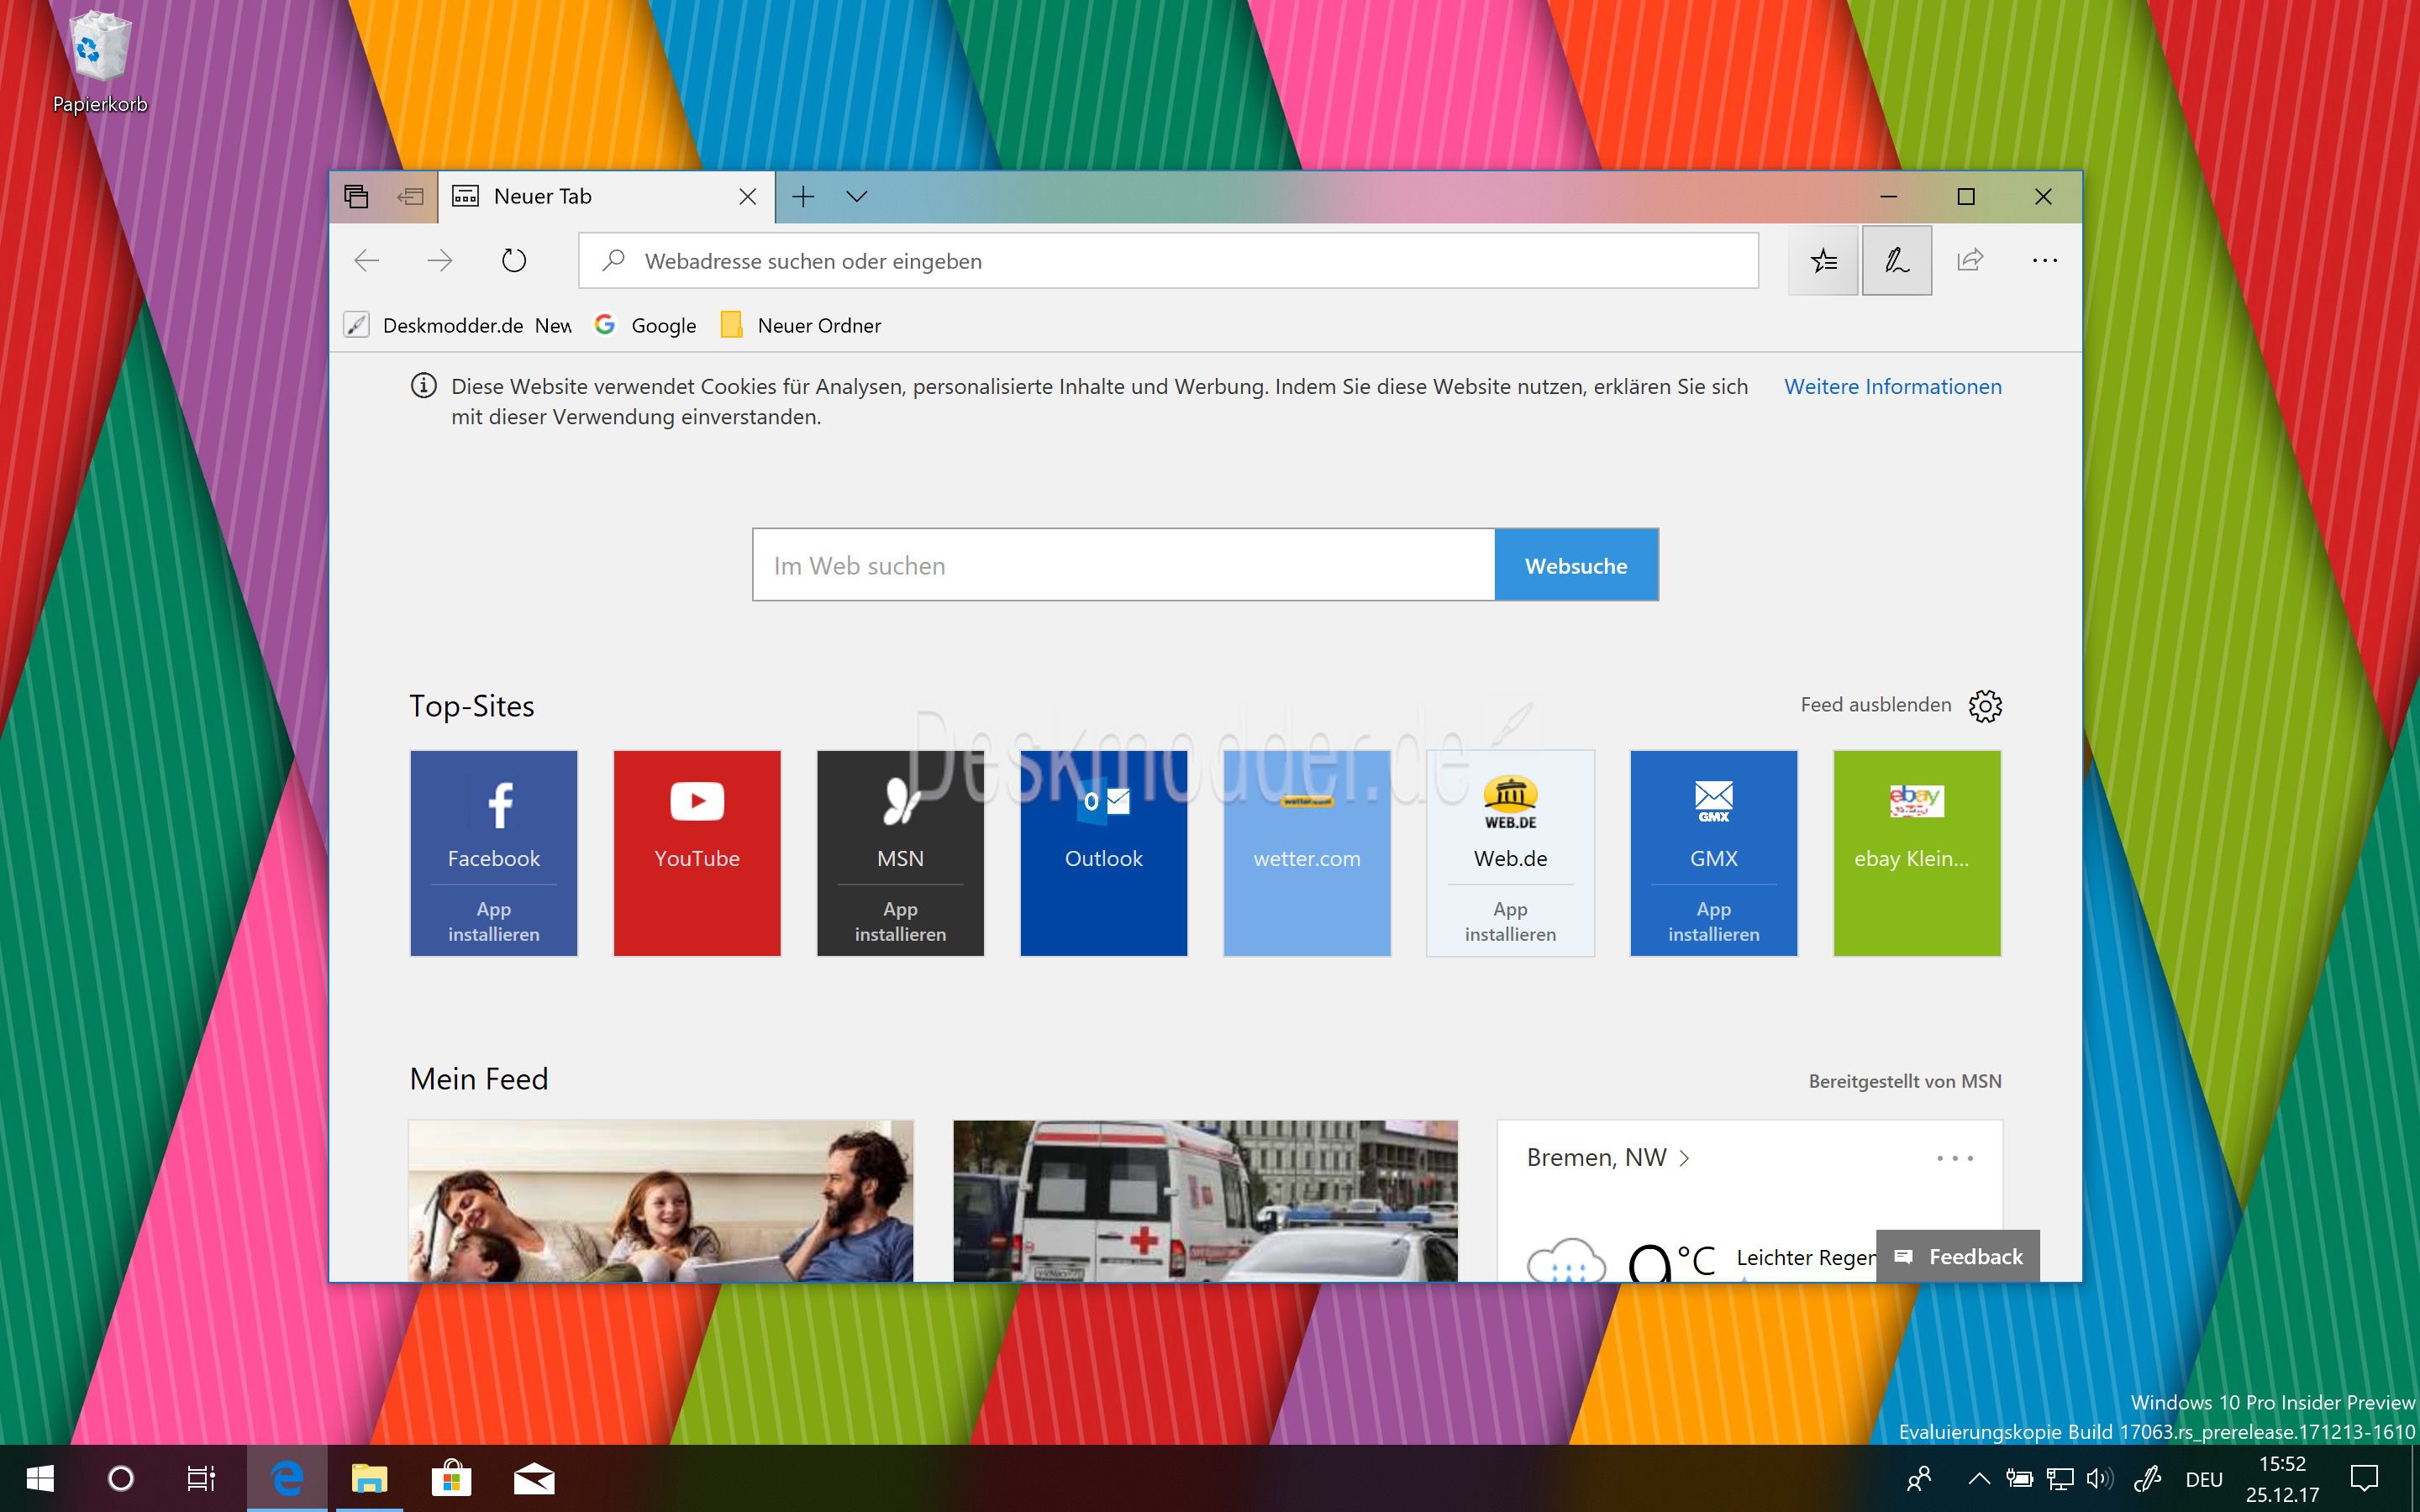The height and width of the screenshot is (1512, 2420).
Task: Expand the tab preview chevron
Action: 857,196
